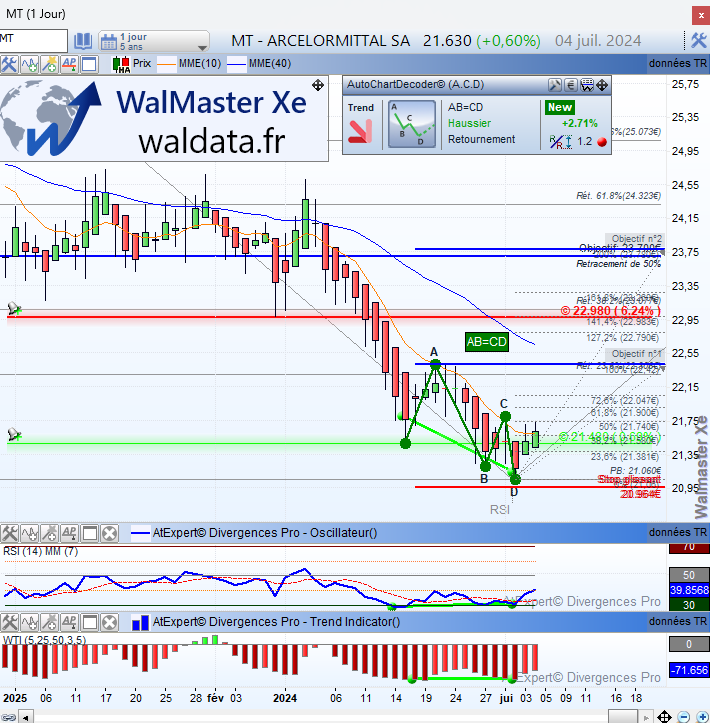Click the AP icon in Trend Indicator panel

click(70, 622)
